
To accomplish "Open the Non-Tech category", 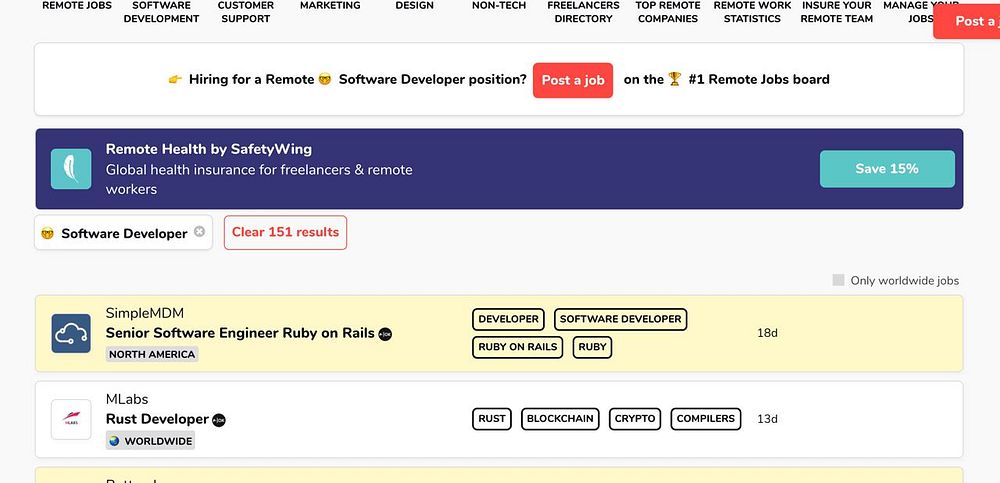I will [x=499, y=6].
